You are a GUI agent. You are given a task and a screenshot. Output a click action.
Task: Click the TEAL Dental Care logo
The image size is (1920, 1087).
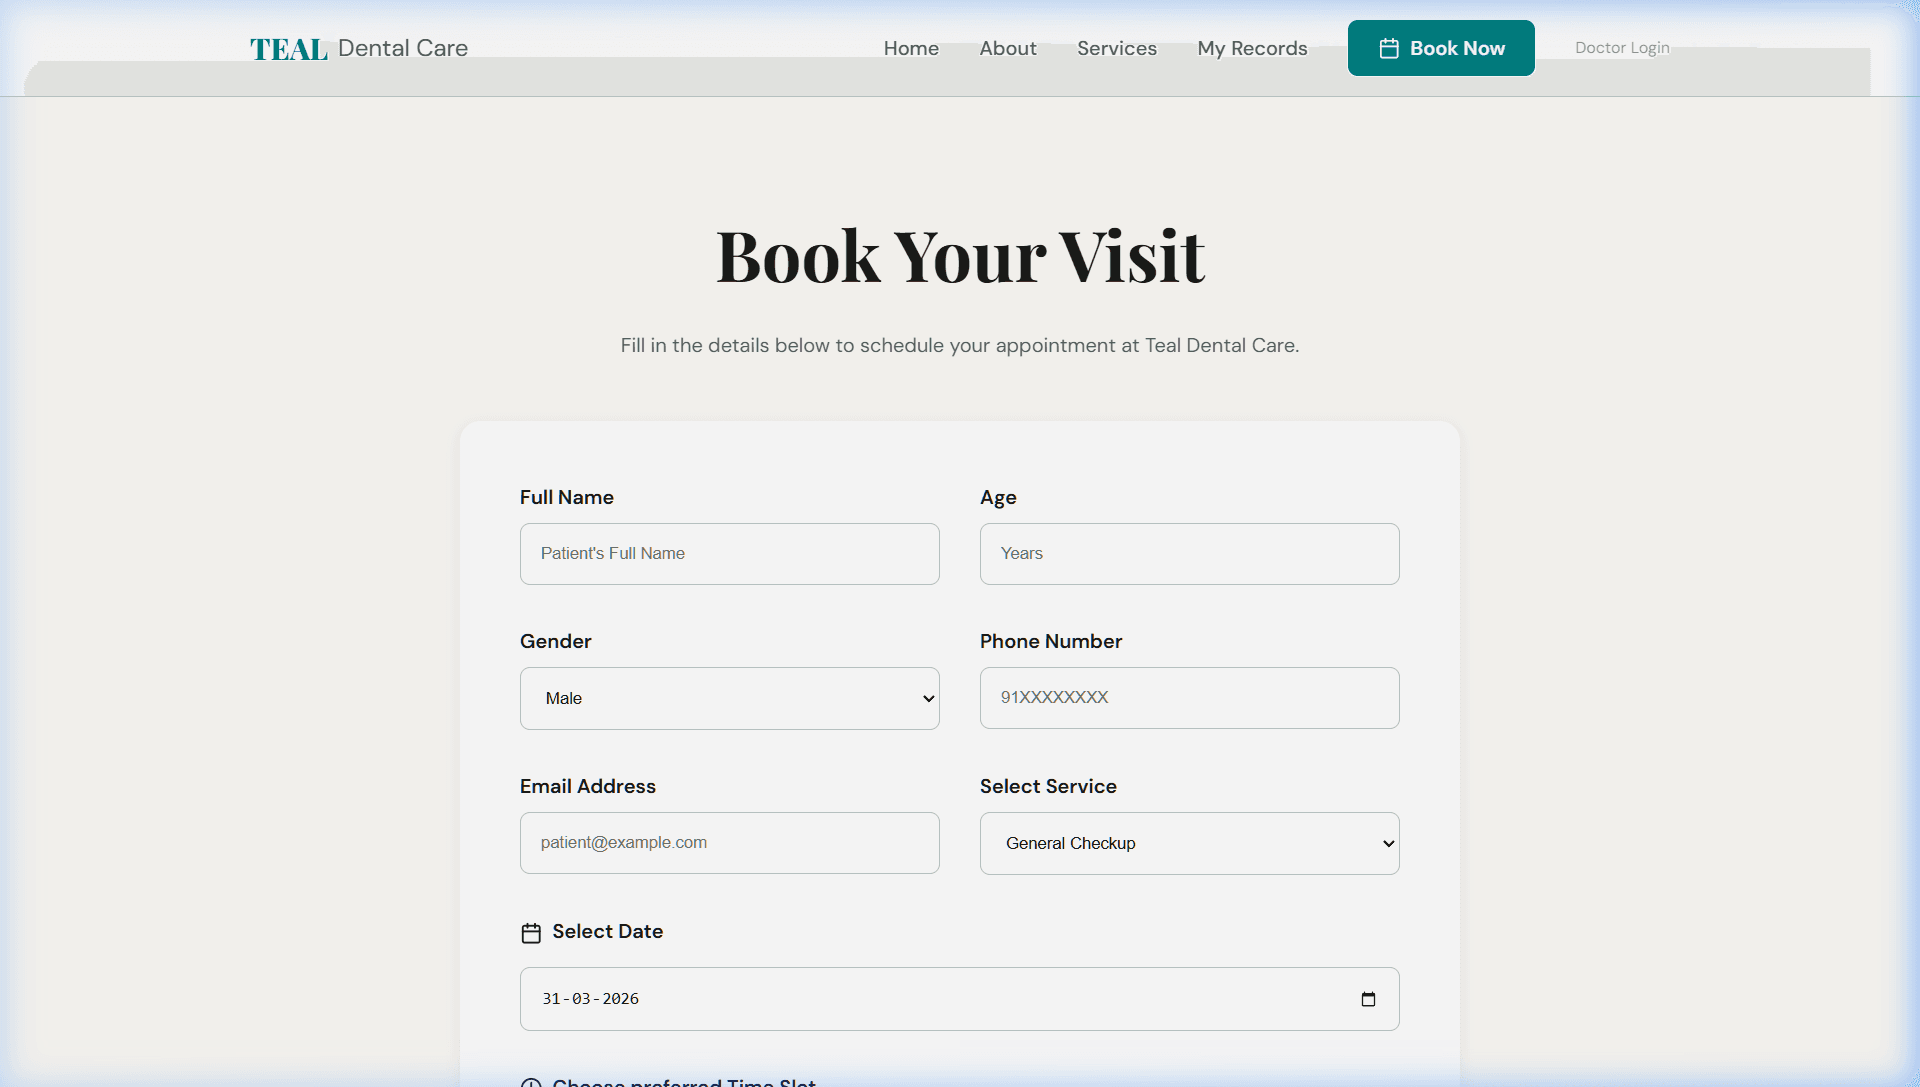pyautogui.click(x=358, y=48)
